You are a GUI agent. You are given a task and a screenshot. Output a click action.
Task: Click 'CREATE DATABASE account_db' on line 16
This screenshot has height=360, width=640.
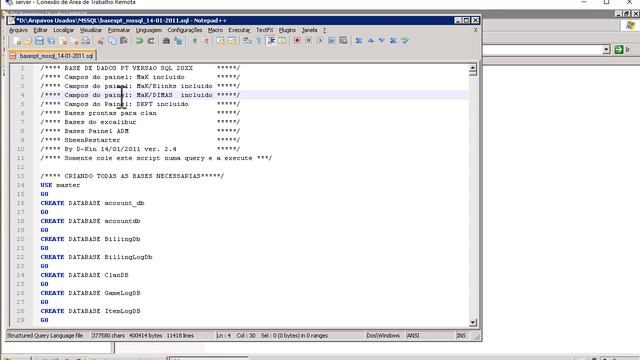tap(92, 203)
